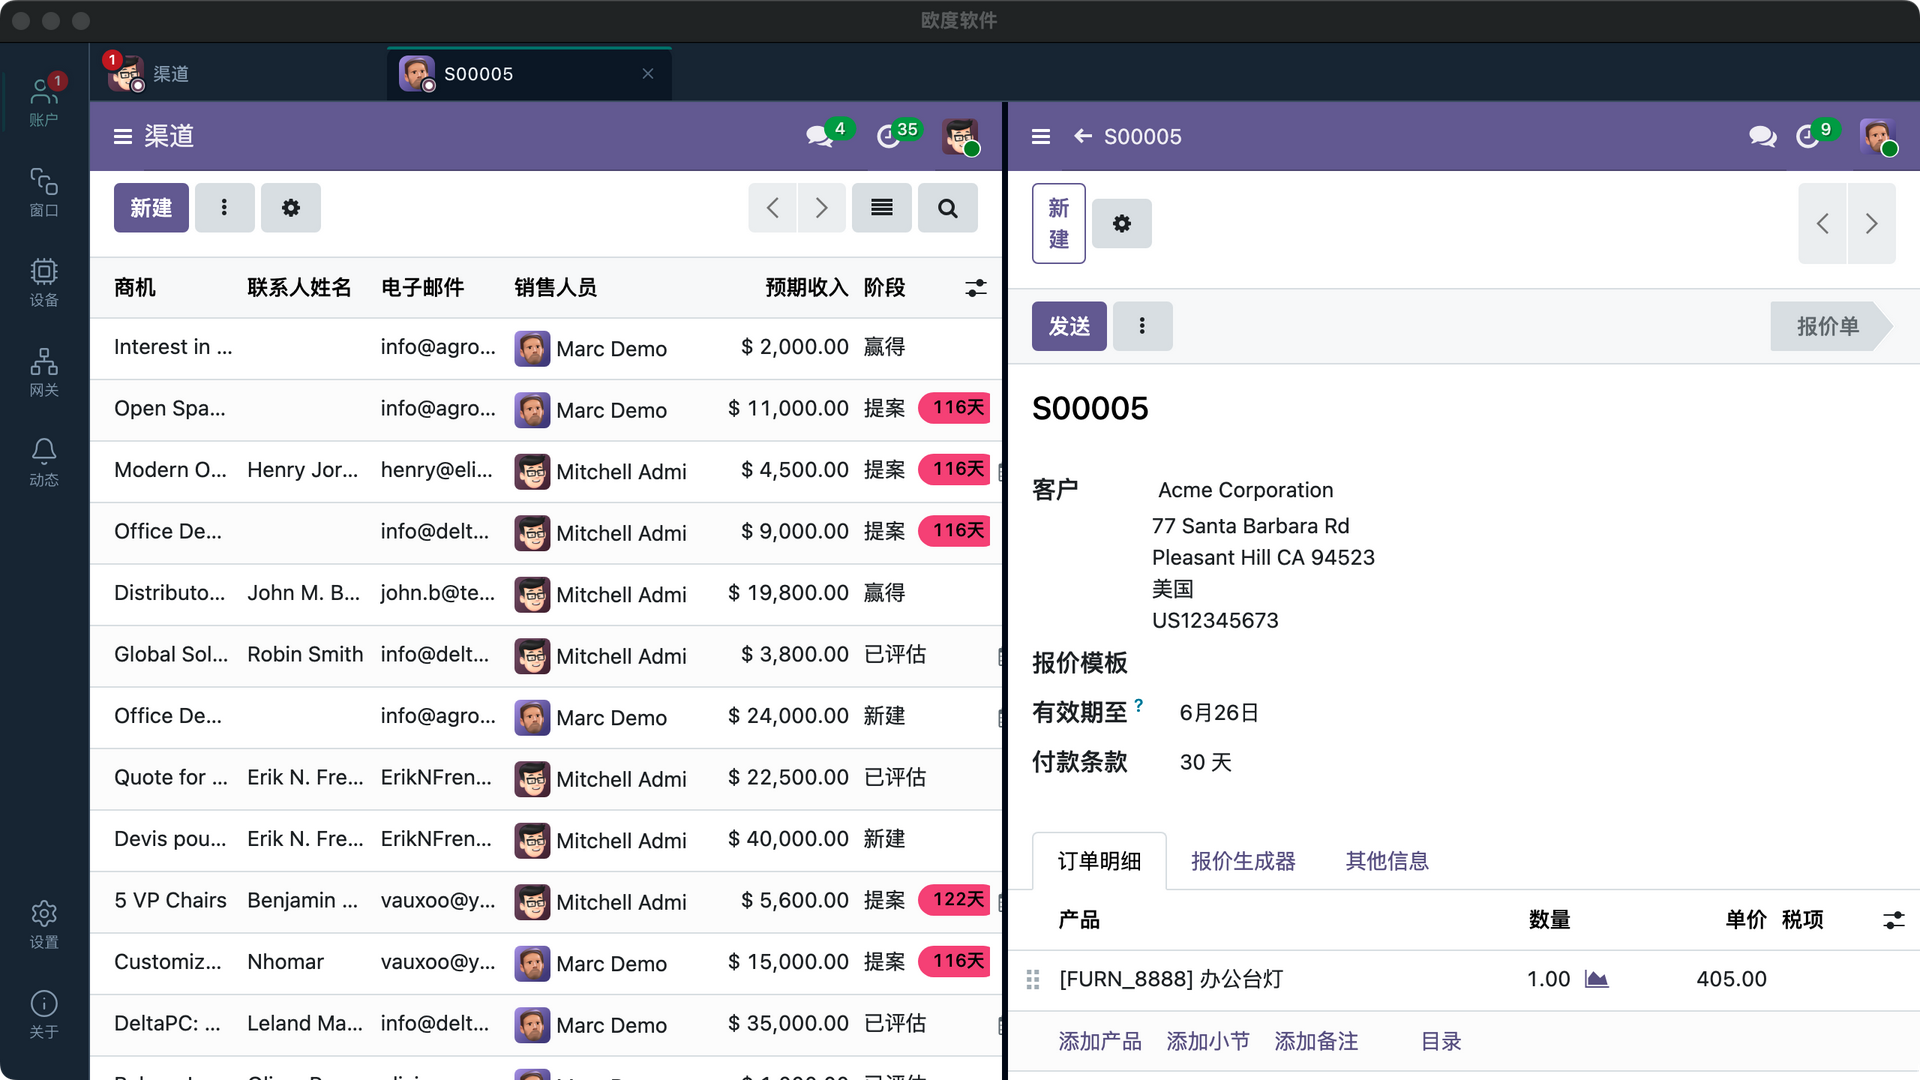Open the 窗口 windows sidebar icon
Image resolution: width=1920 pixels, height=1080 pixels.
tap(44, 192)
